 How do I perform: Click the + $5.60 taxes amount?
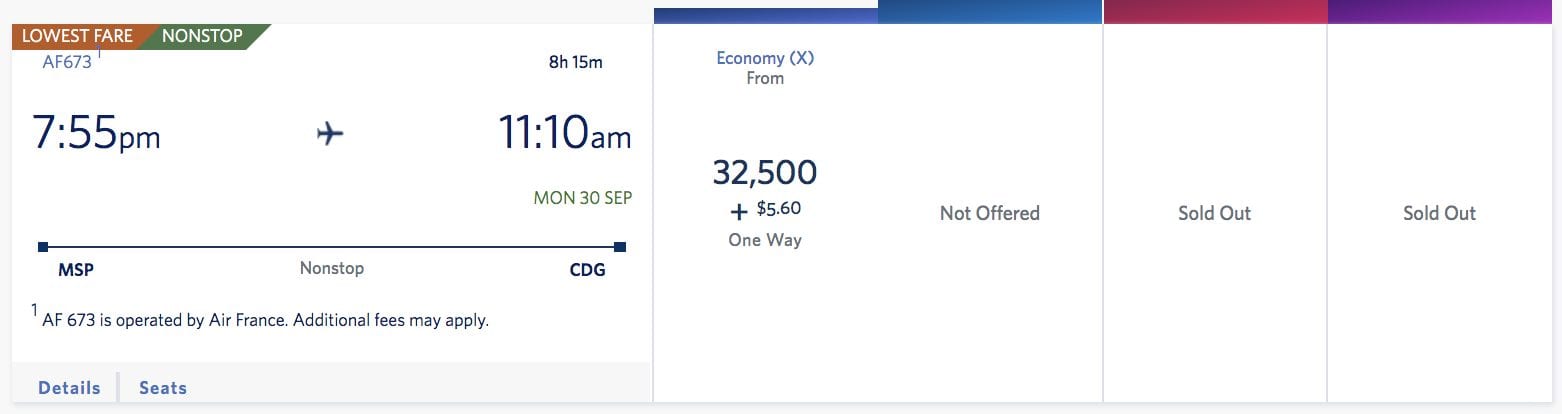765,210
